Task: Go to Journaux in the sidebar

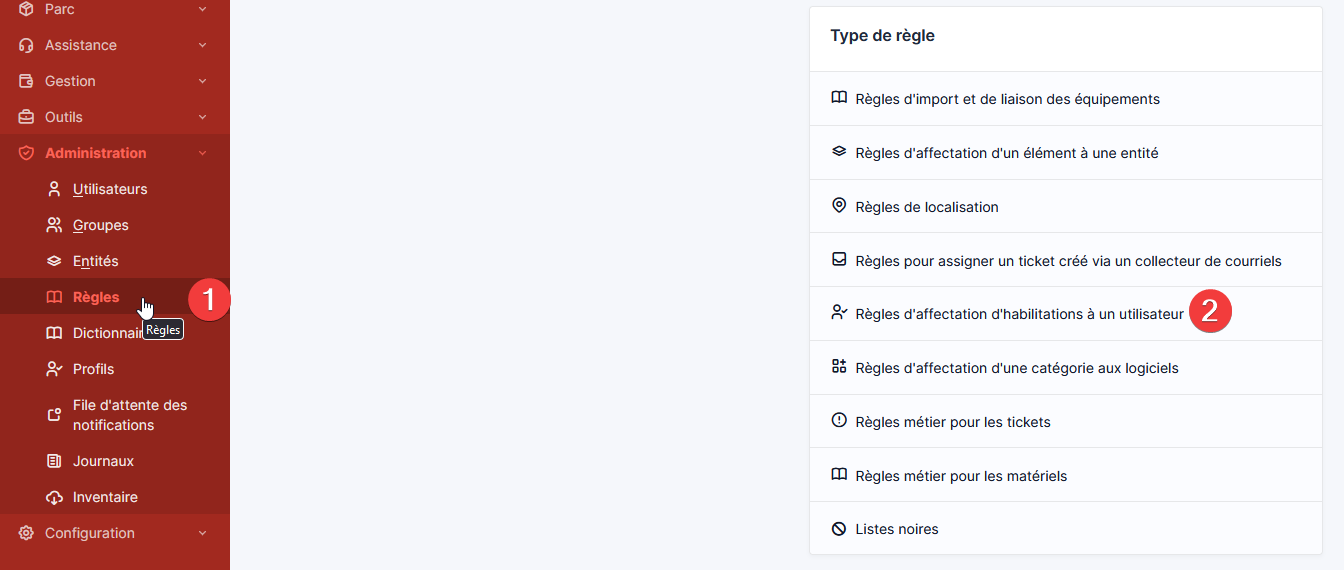Action: (103, 461)
